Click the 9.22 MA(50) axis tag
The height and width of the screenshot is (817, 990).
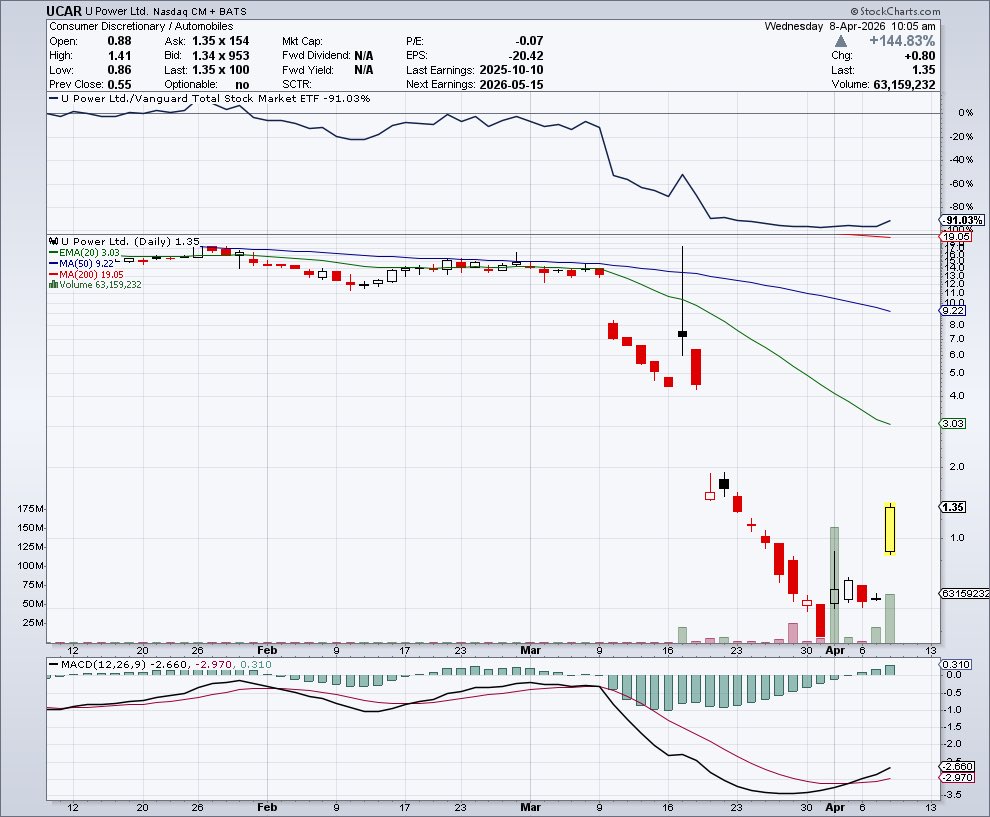pos(953,311)
